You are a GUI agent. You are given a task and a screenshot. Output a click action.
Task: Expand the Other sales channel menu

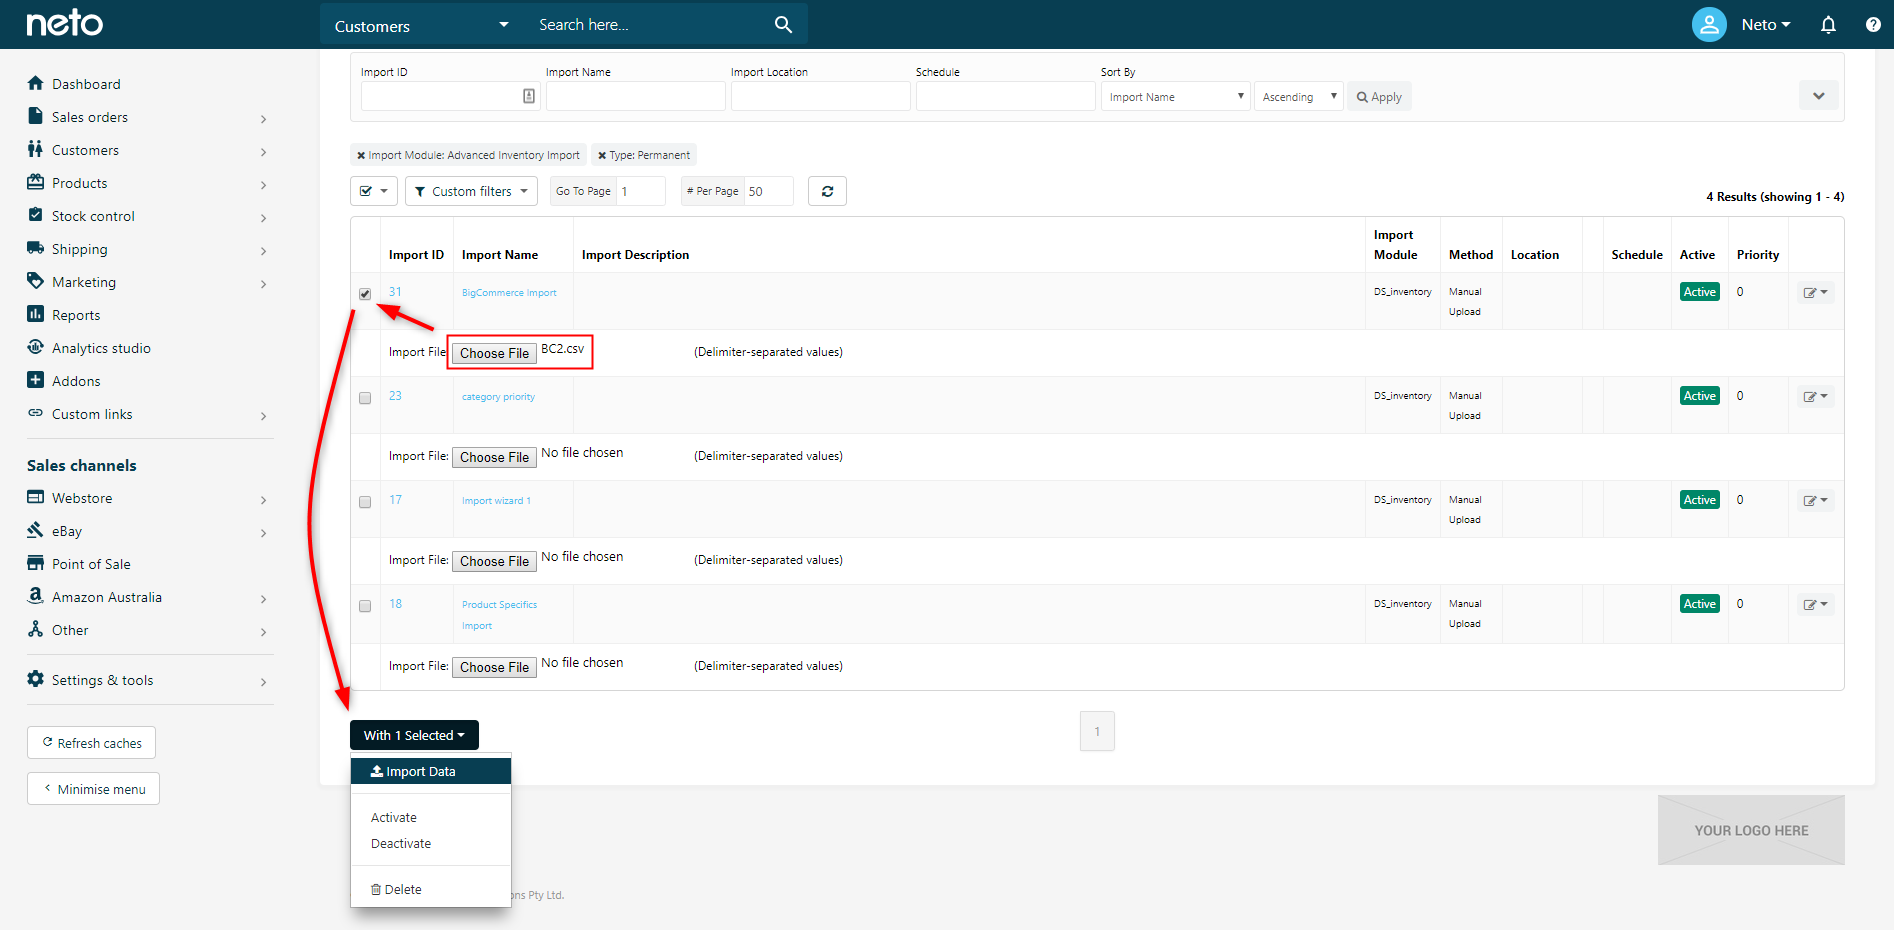[149, 630]
